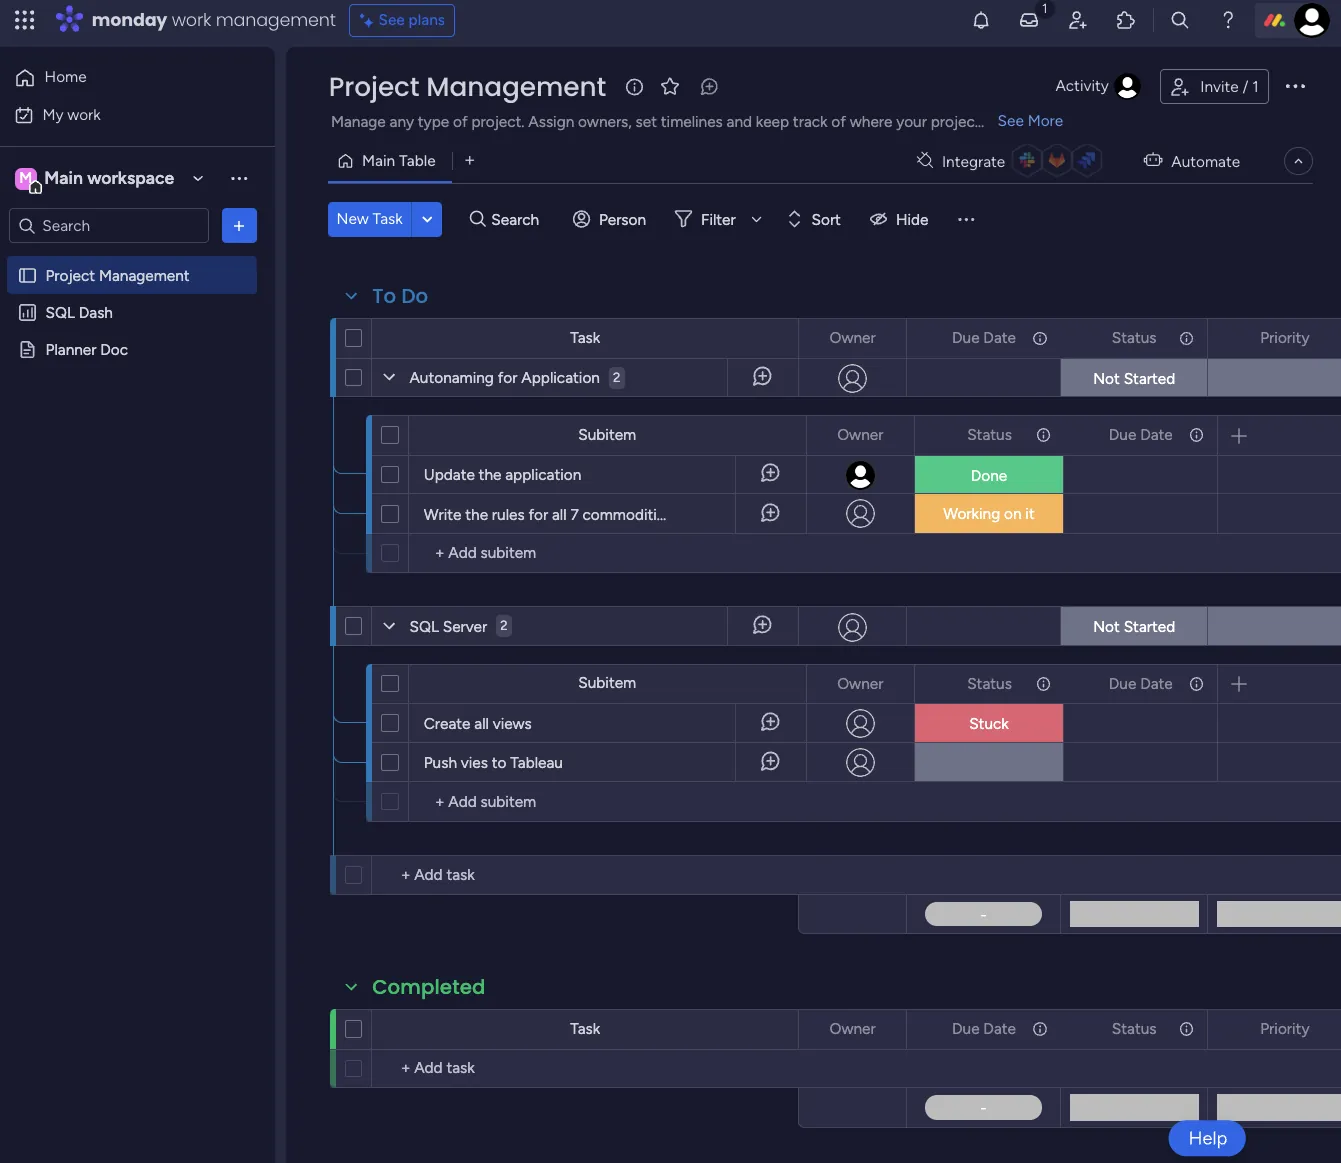1341x1163 pixels.
Task: Select the SQL Server task checkbox
Action: coord(354,626)
